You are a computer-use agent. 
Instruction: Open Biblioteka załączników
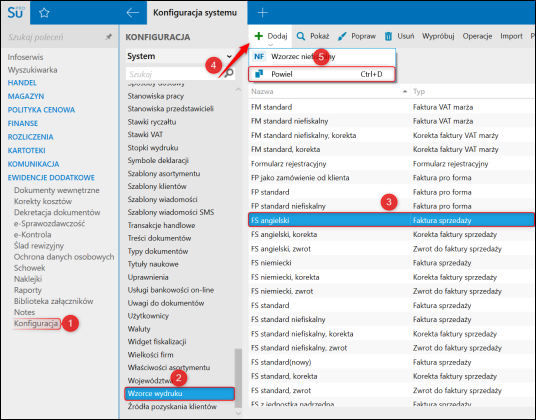(54, 301)
